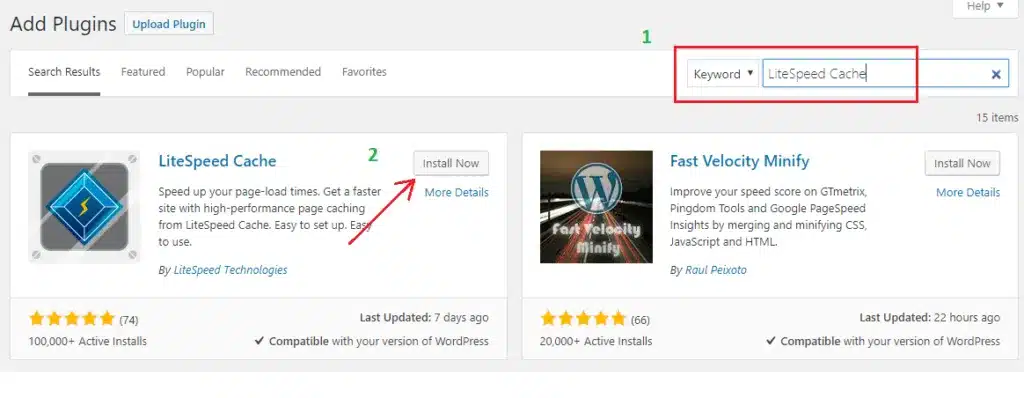Viewport: 1024px width, 398px height.
Task: Visit the Raul Peixoto author link
Action: tap(716, 270)
